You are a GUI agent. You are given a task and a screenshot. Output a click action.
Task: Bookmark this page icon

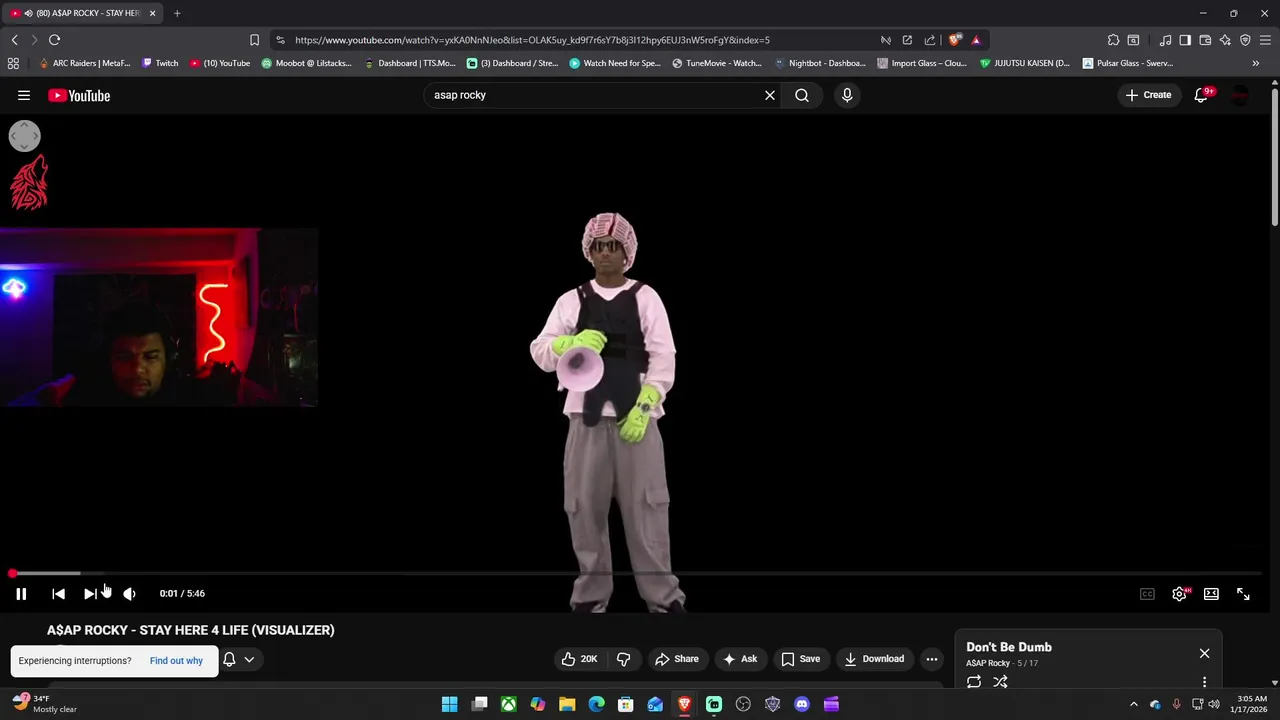254,40
